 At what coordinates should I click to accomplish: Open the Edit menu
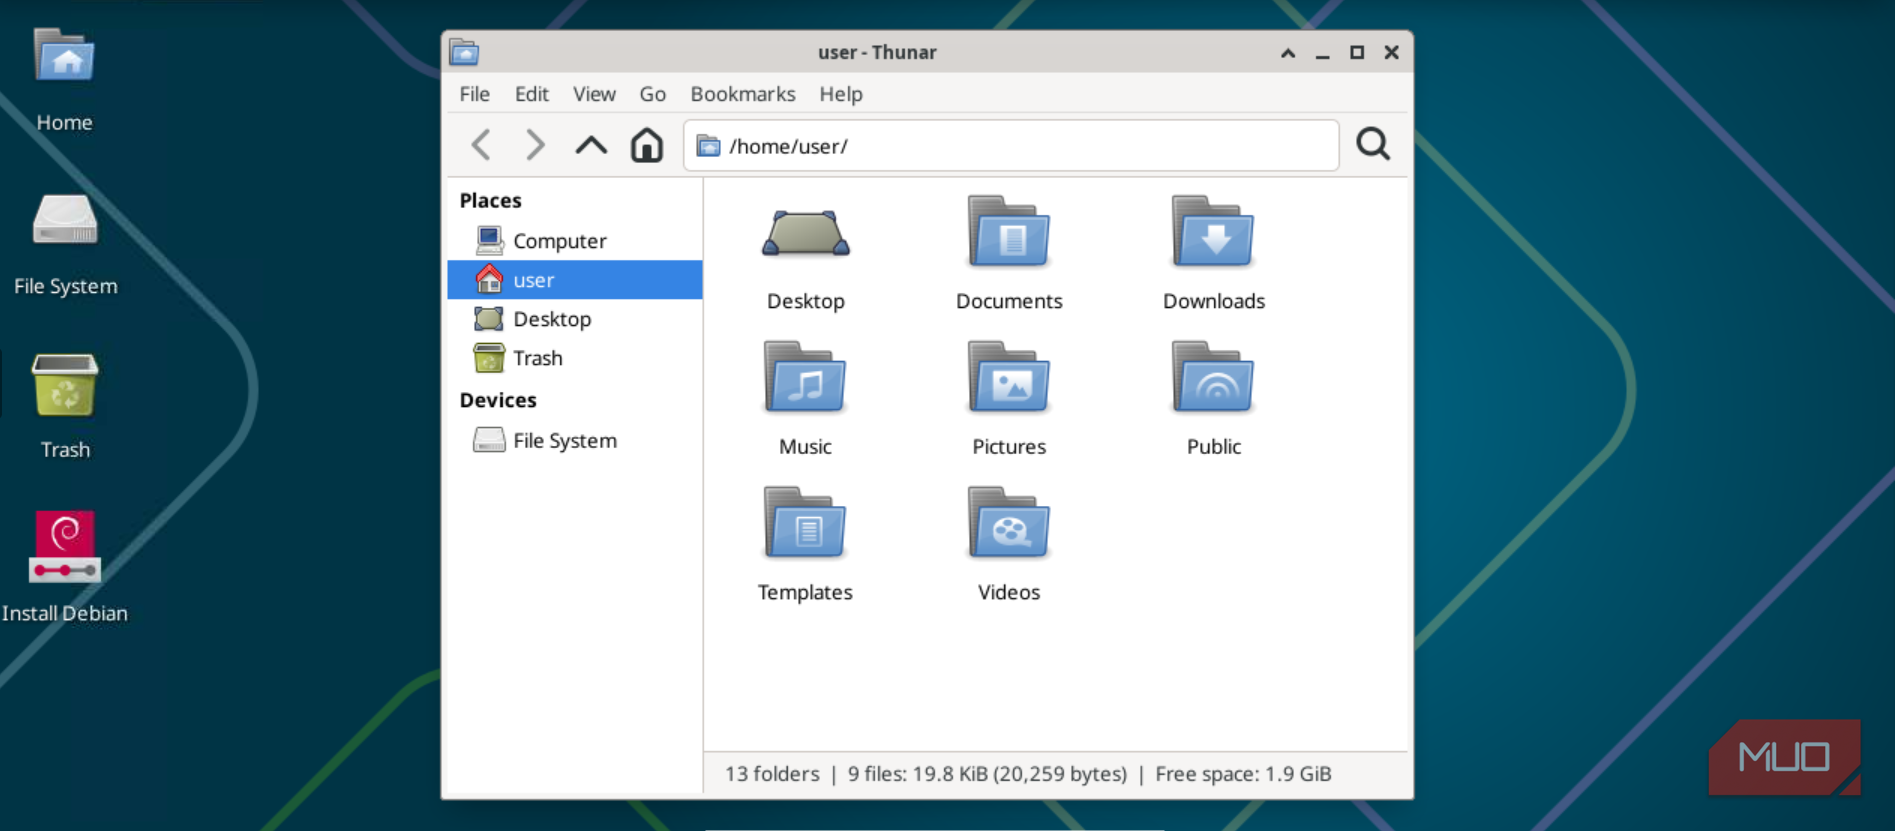532,94
